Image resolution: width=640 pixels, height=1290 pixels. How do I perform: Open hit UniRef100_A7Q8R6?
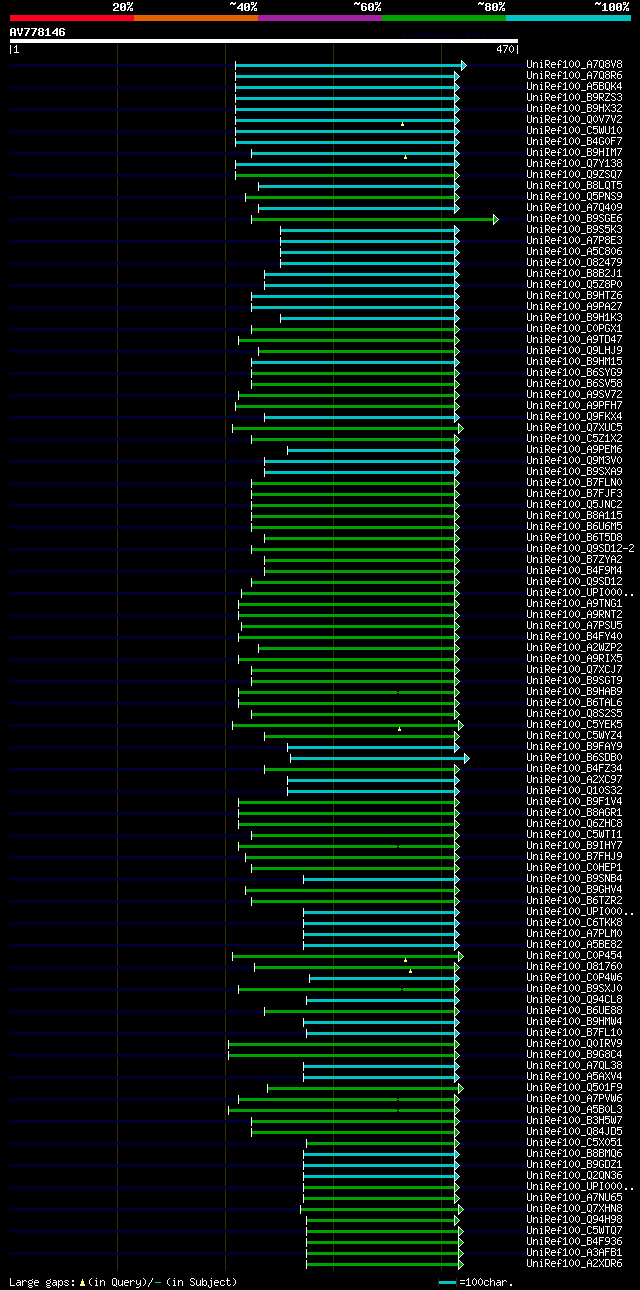(574, 76)
